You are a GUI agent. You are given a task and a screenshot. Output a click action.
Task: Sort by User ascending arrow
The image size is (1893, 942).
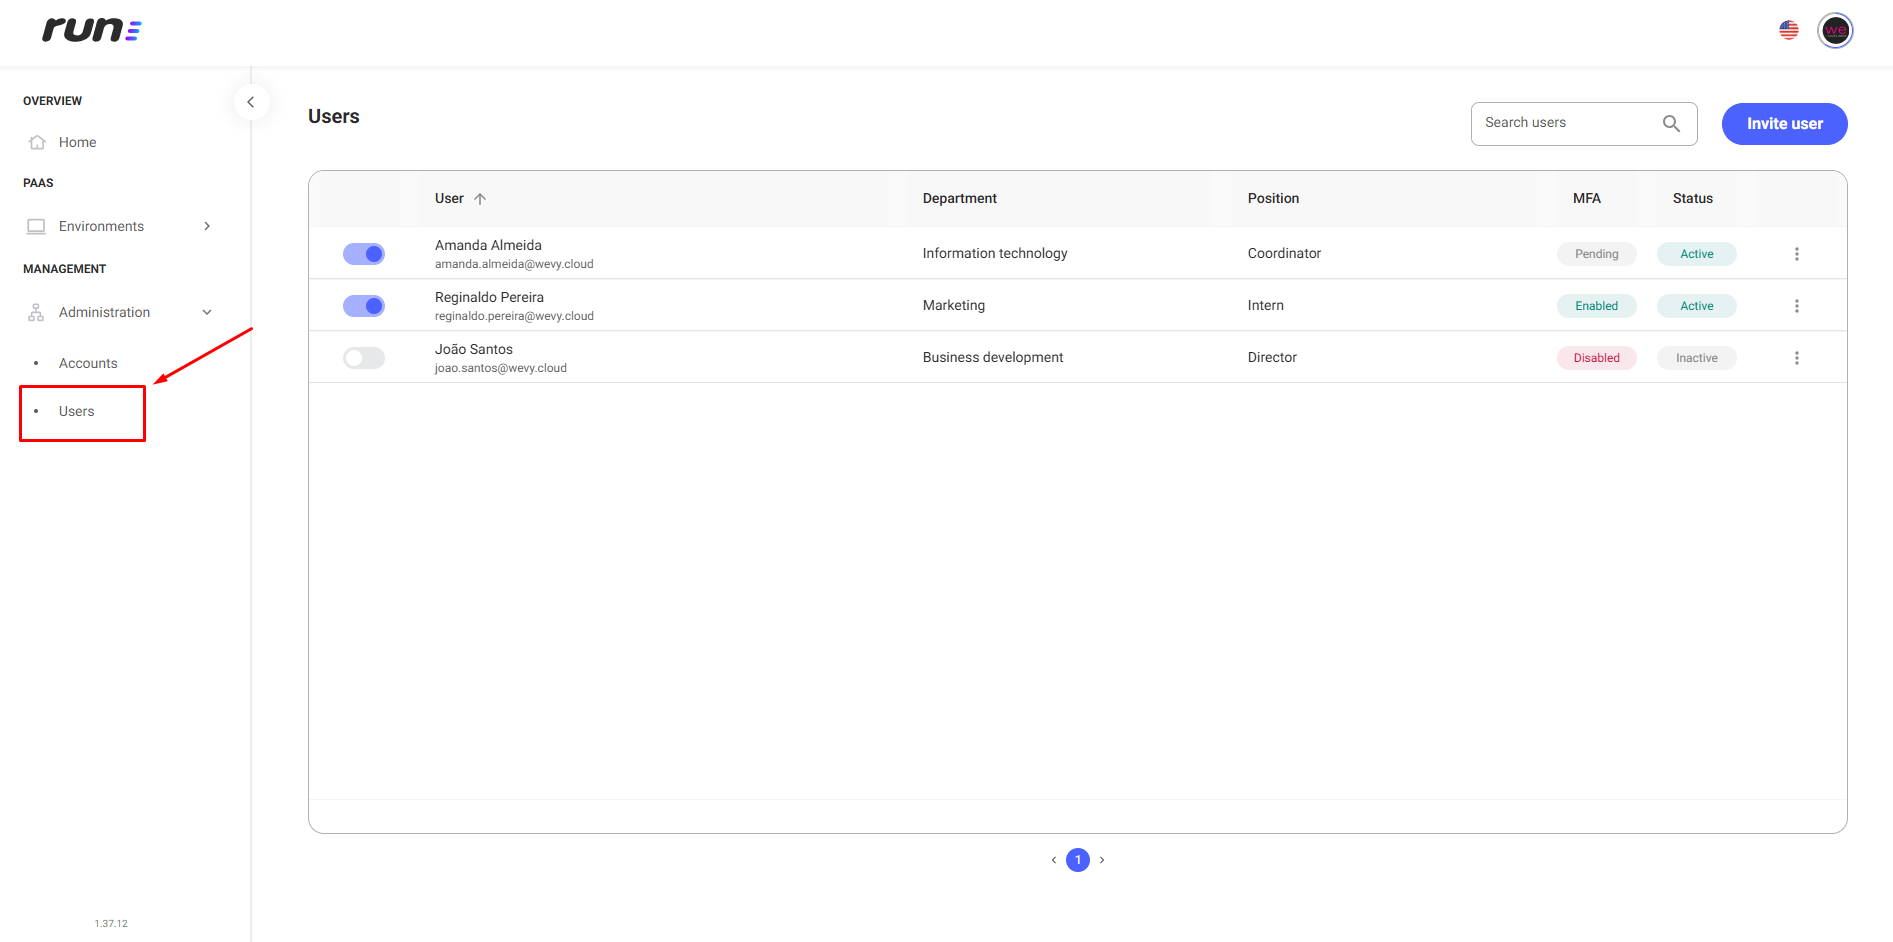click(x=480, y=199)
